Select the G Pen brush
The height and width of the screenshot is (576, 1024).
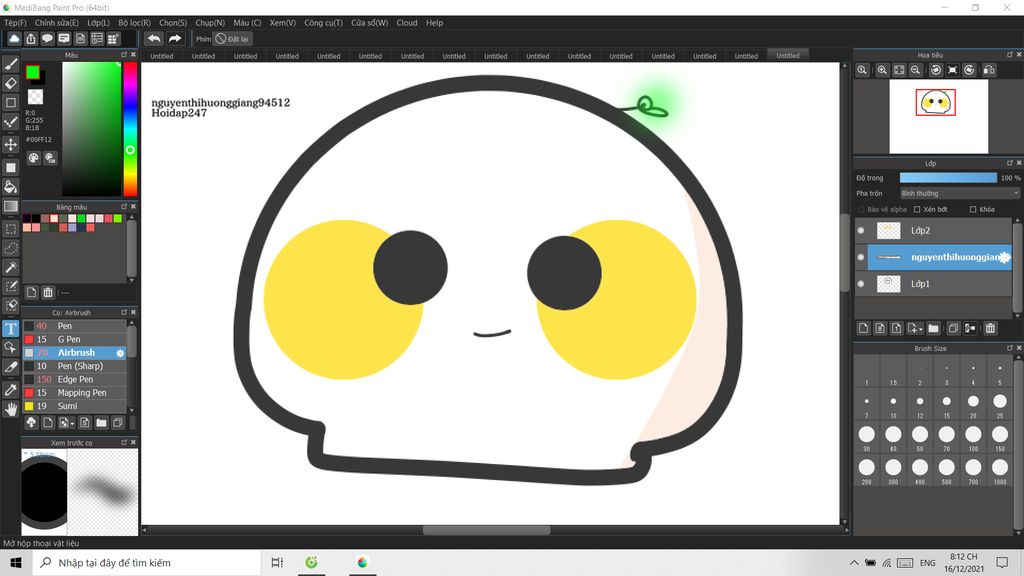pos(74,340)
